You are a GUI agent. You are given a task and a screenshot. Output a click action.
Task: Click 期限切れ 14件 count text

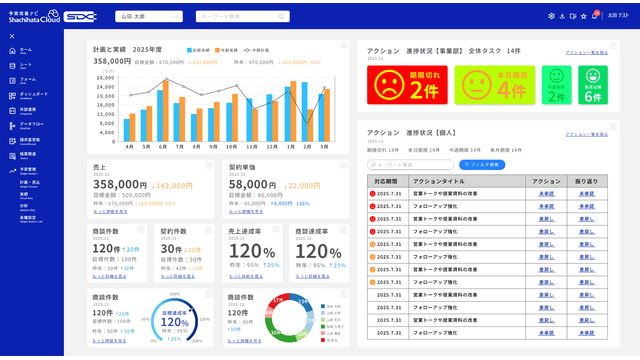(x=383, y=150)
